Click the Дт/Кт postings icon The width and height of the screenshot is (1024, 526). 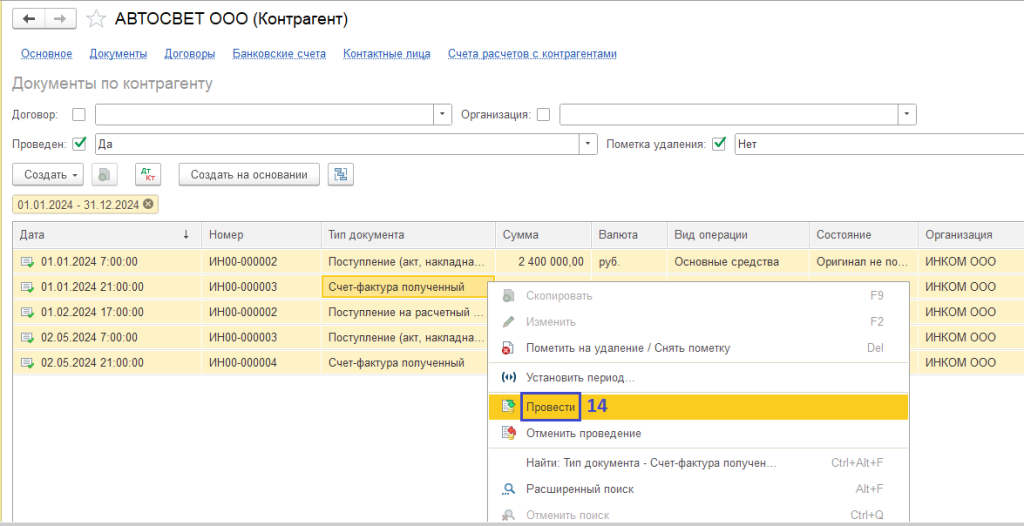pos(148,175)
